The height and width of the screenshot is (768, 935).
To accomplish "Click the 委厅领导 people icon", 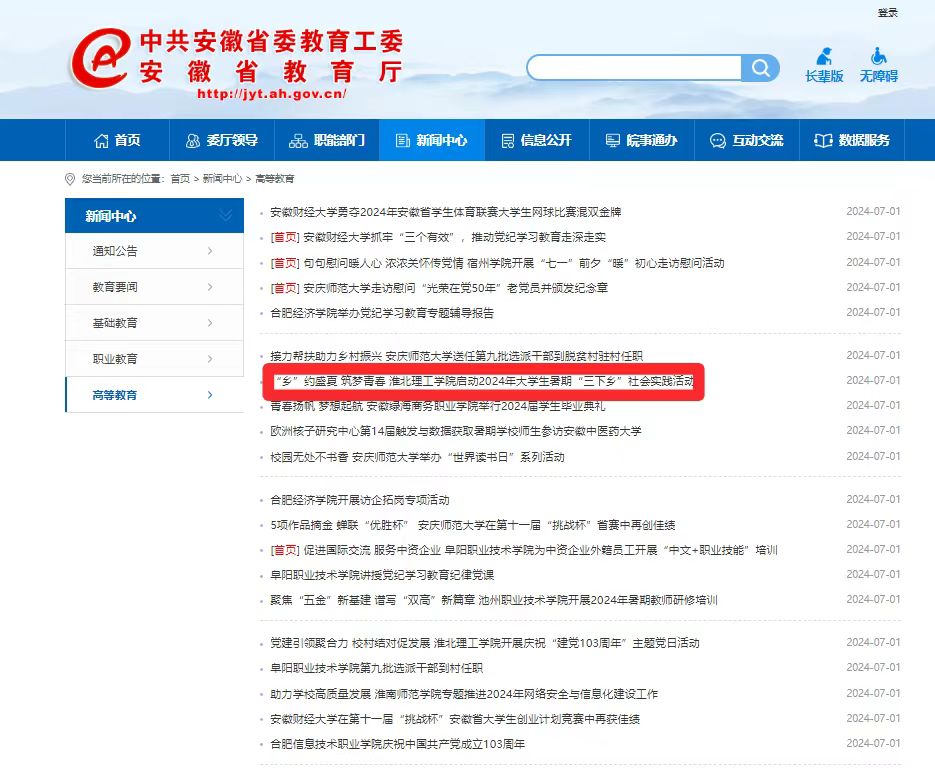I will coord(193,140).
